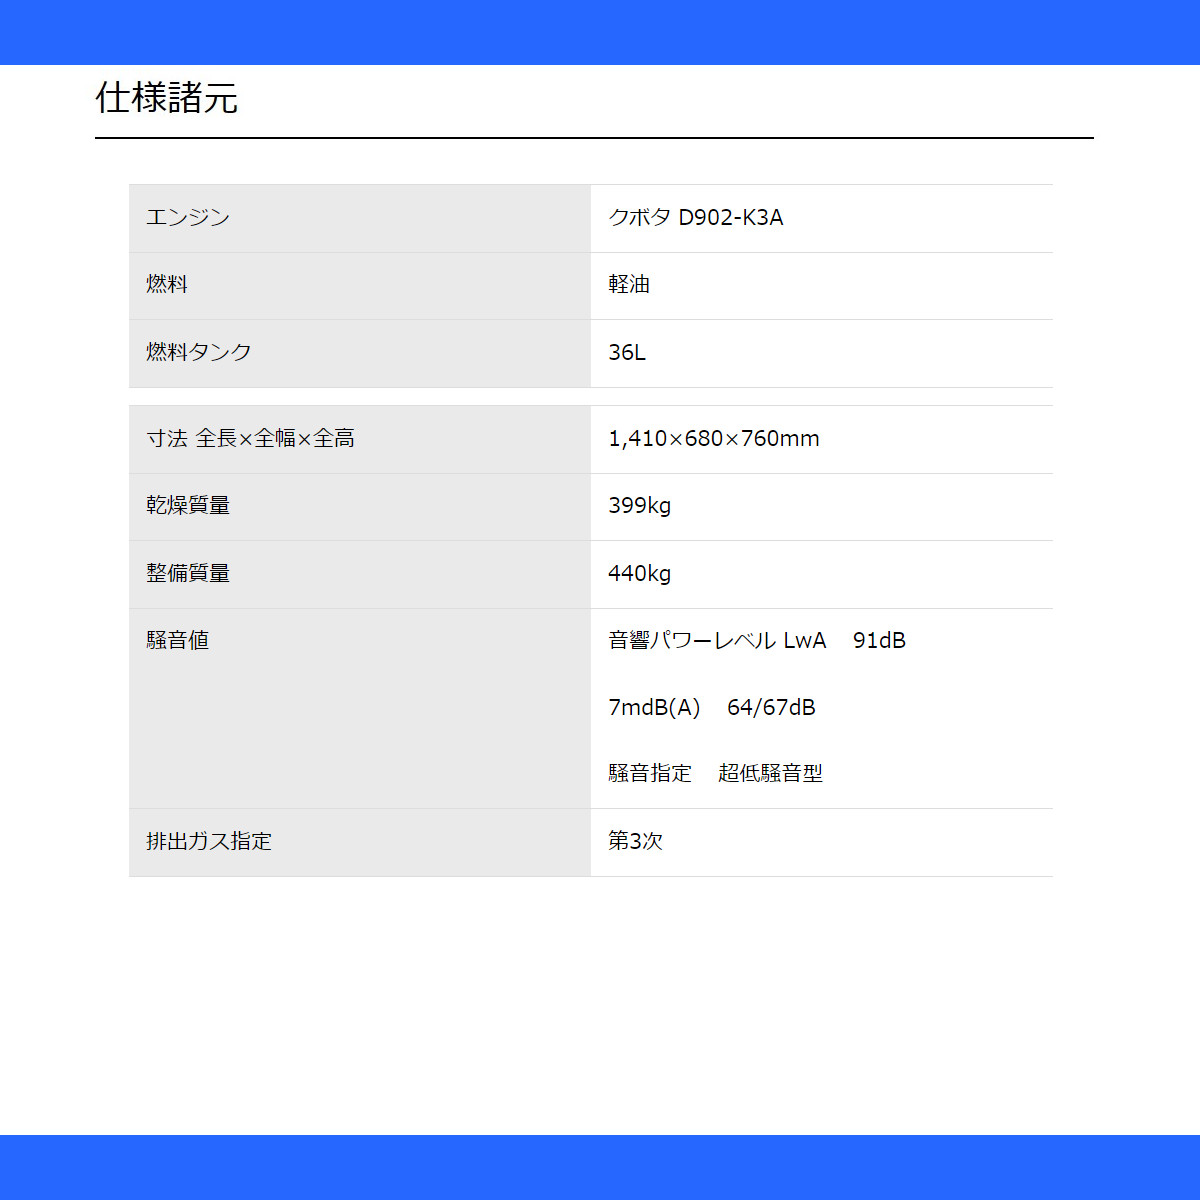
Task: Click the 440kg operating mass value
Action: click(640, 573)
